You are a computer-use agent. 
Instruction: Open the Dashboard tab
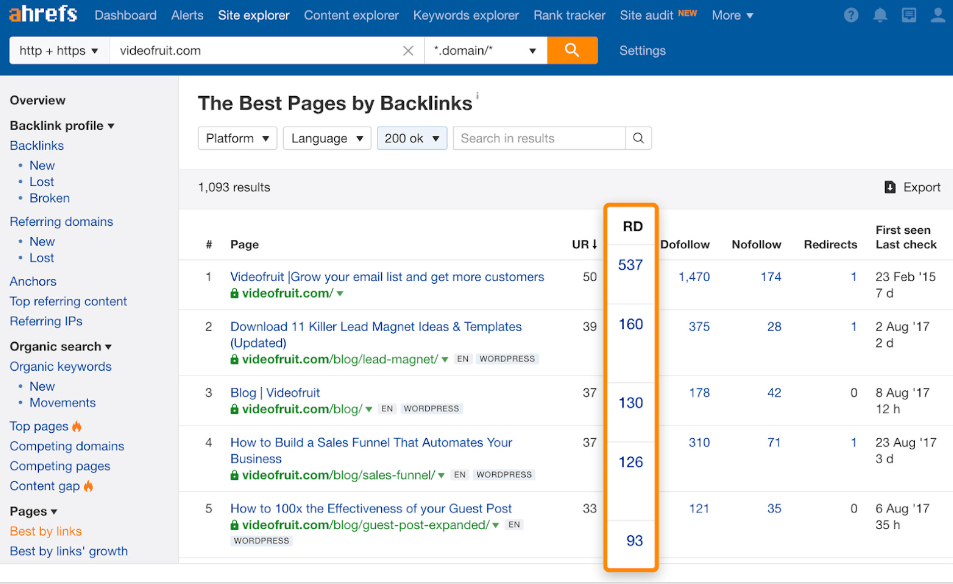pos(125,15)
